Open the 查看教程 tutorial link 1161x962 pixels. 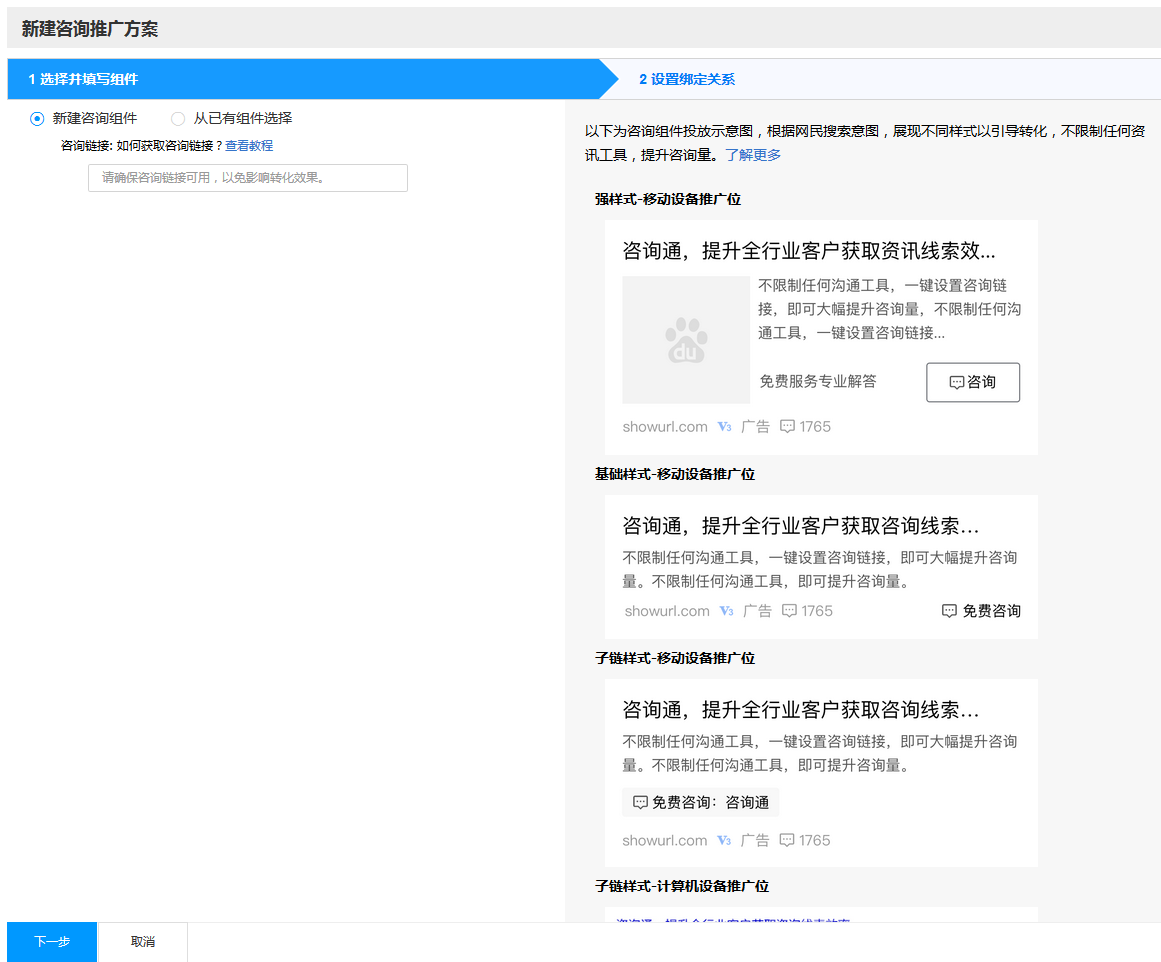tap(249, 146)
